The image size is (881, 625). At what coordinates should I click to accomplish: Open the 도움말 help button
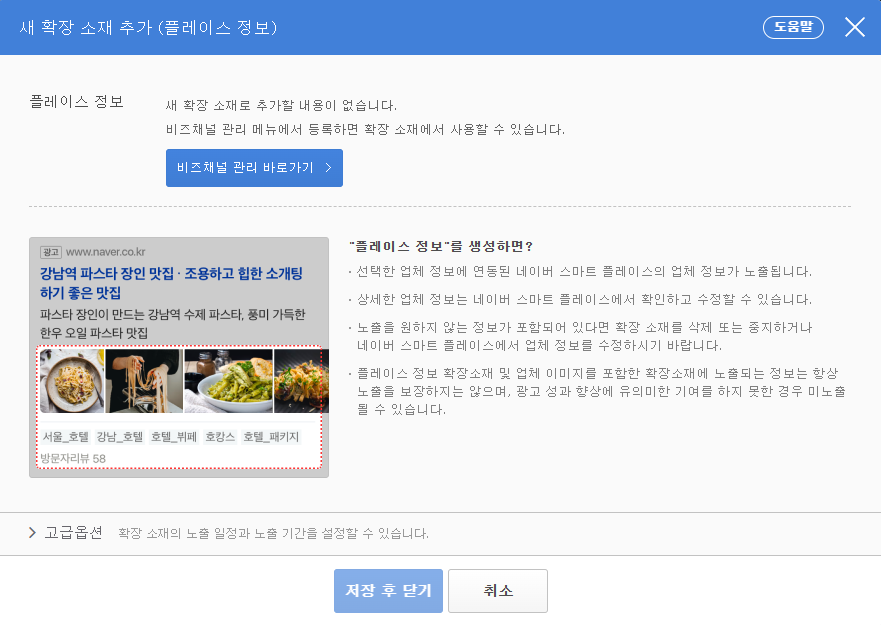point(793,27)
